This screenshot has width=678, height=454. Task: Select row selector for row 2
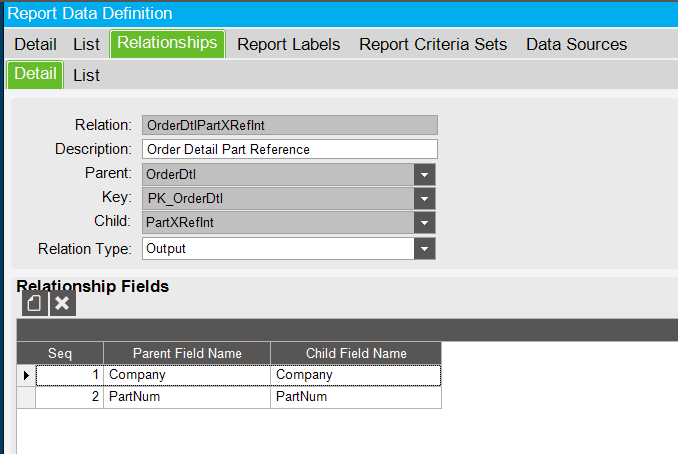(x=26, y=396)
